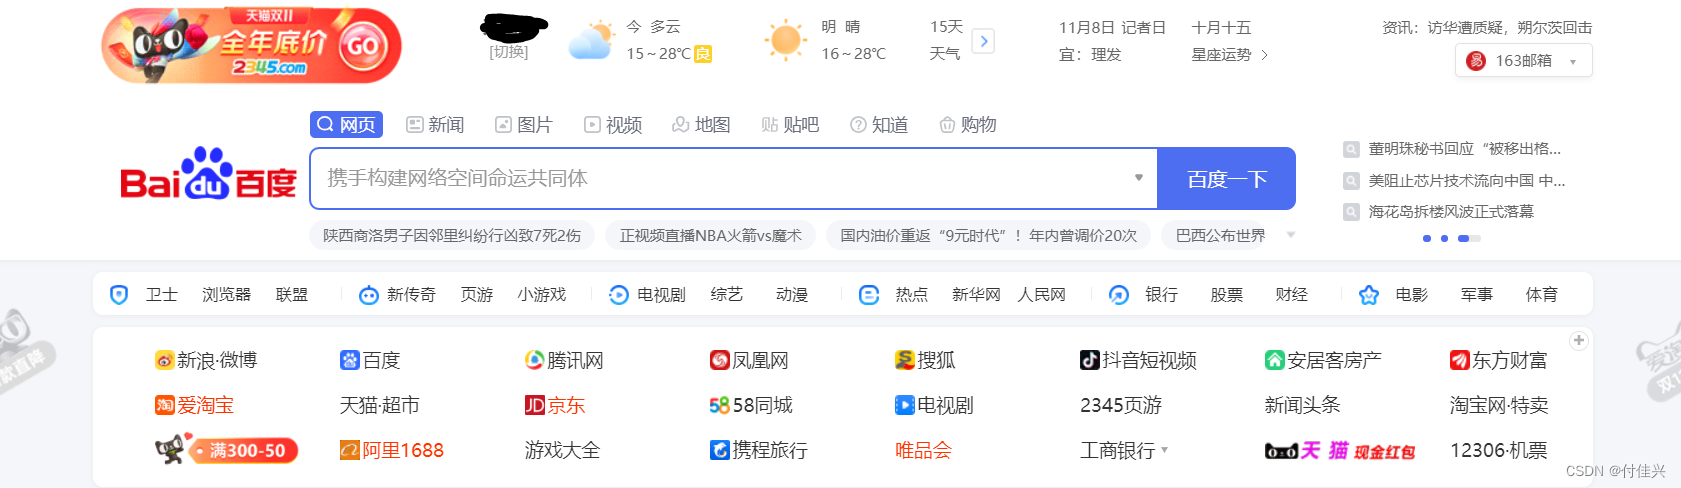Open 凤凰网 site link

(x=749, y=360)
